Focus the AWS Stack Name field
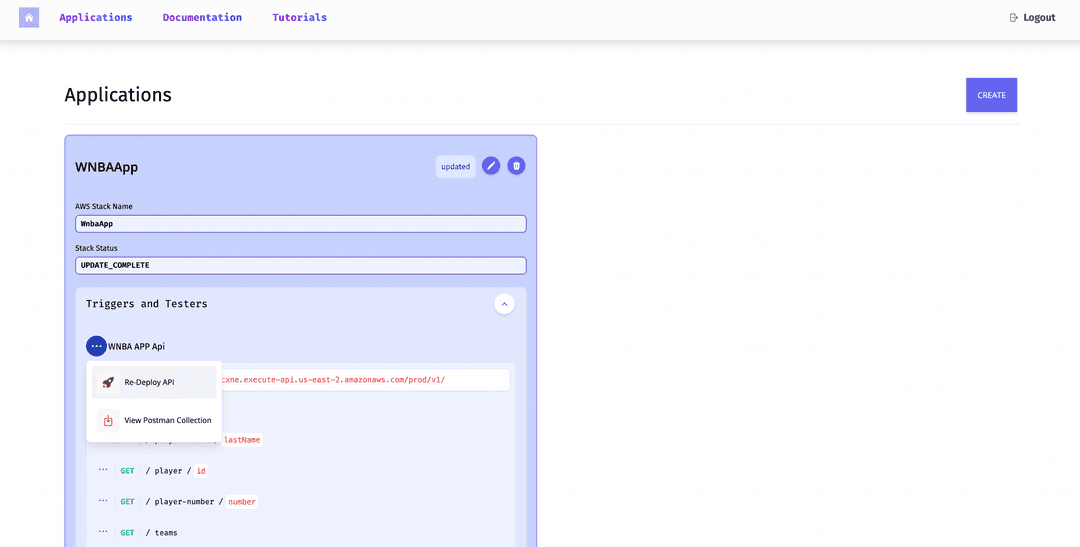The image size is (1080, 547). [300, 224]
